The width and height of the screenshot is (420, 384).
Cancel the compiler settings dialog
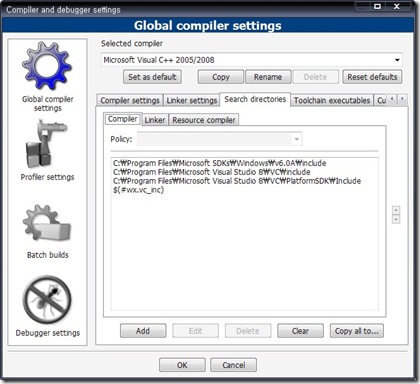point(234,365)
